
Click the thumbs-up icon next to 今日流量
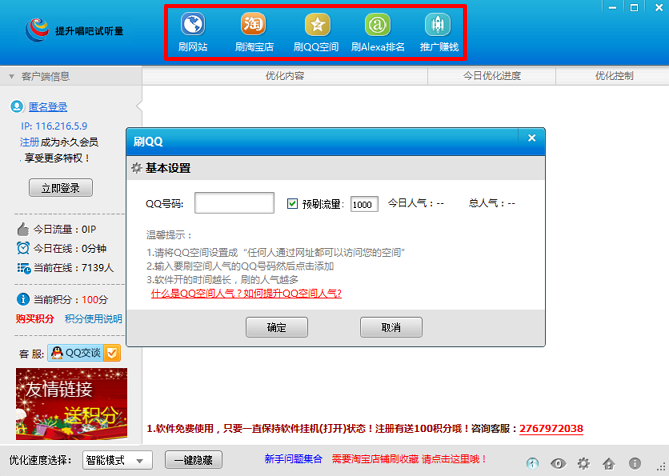[23, 229]
